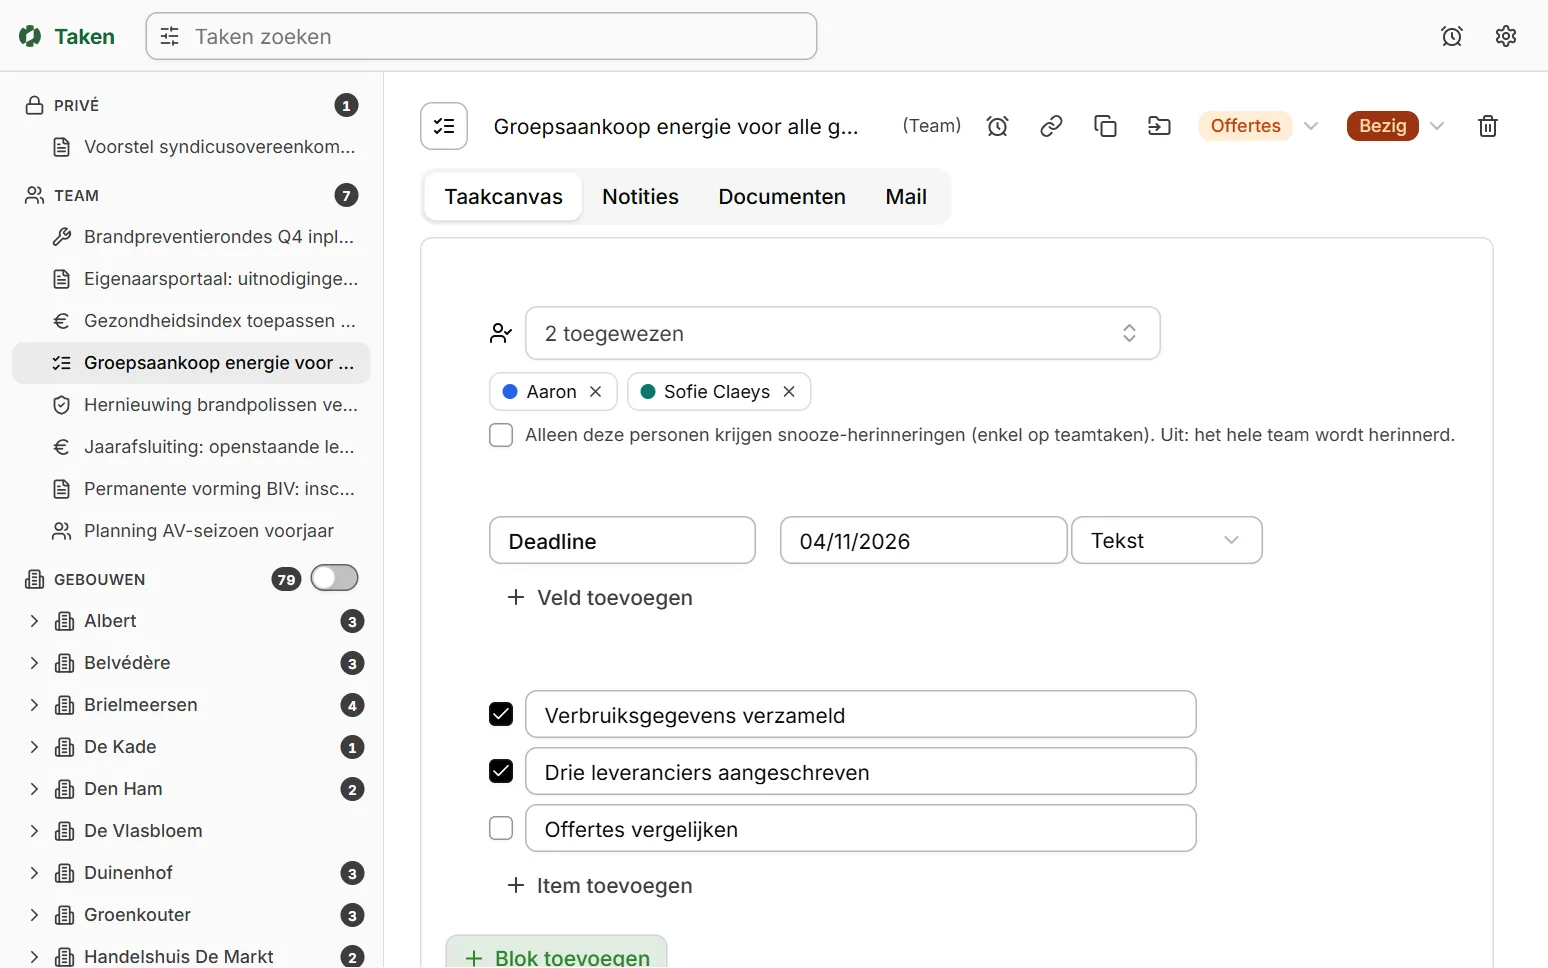
Task: Switch to the Documenten tab
Action: [x=782, y=197]
